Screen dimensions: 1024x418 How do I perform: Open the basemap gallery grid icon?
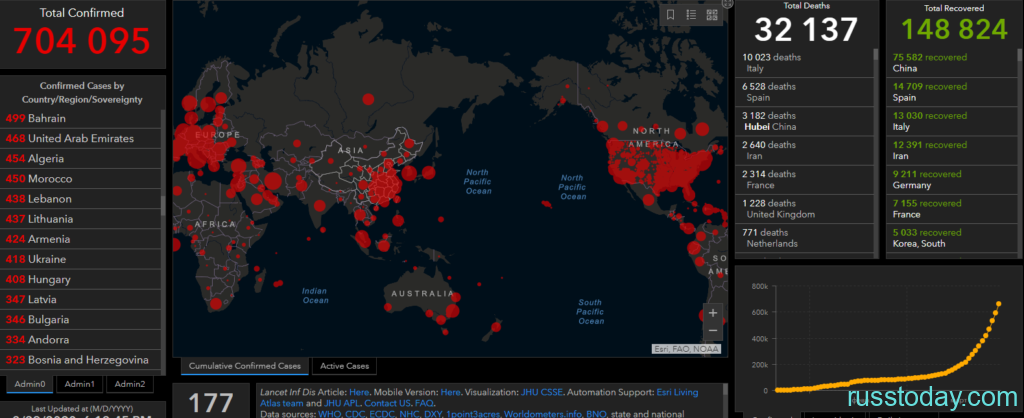[x=712, y=14]
